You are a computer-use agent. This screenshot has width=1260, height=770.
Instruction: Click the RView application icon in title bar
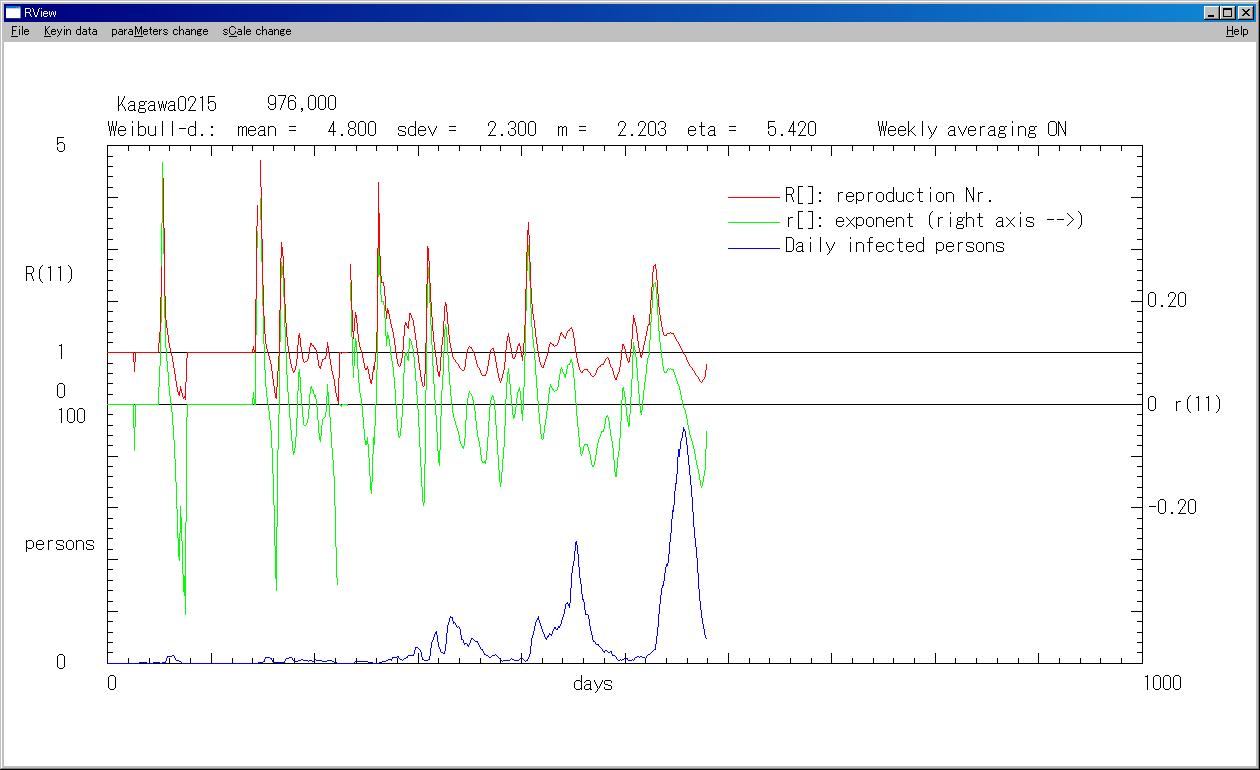coord(13,12)
